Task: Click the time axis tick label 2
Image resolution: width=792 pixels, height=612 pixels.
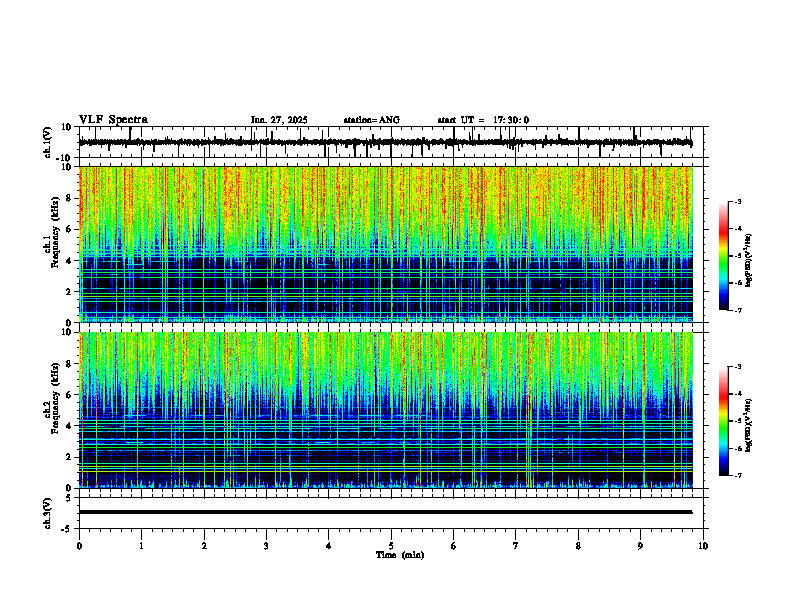Action: click(x=204, y=546)
